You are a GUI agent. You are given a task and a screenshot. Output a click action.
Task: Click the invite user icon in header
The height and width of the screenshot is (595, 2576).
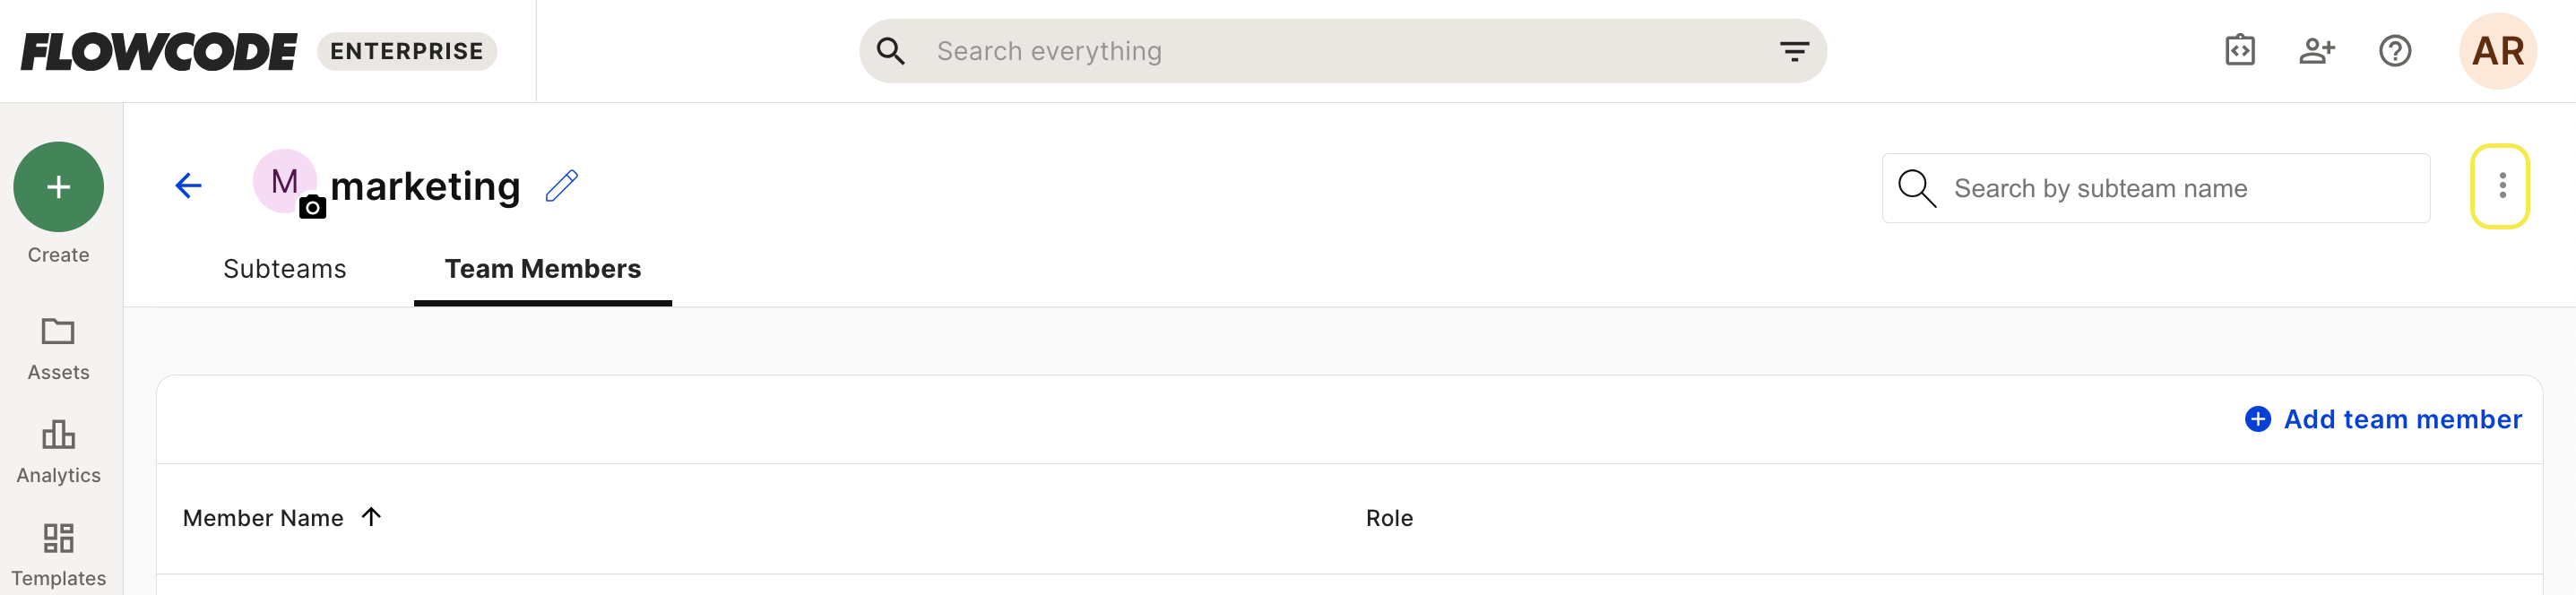click(2316, 51)
